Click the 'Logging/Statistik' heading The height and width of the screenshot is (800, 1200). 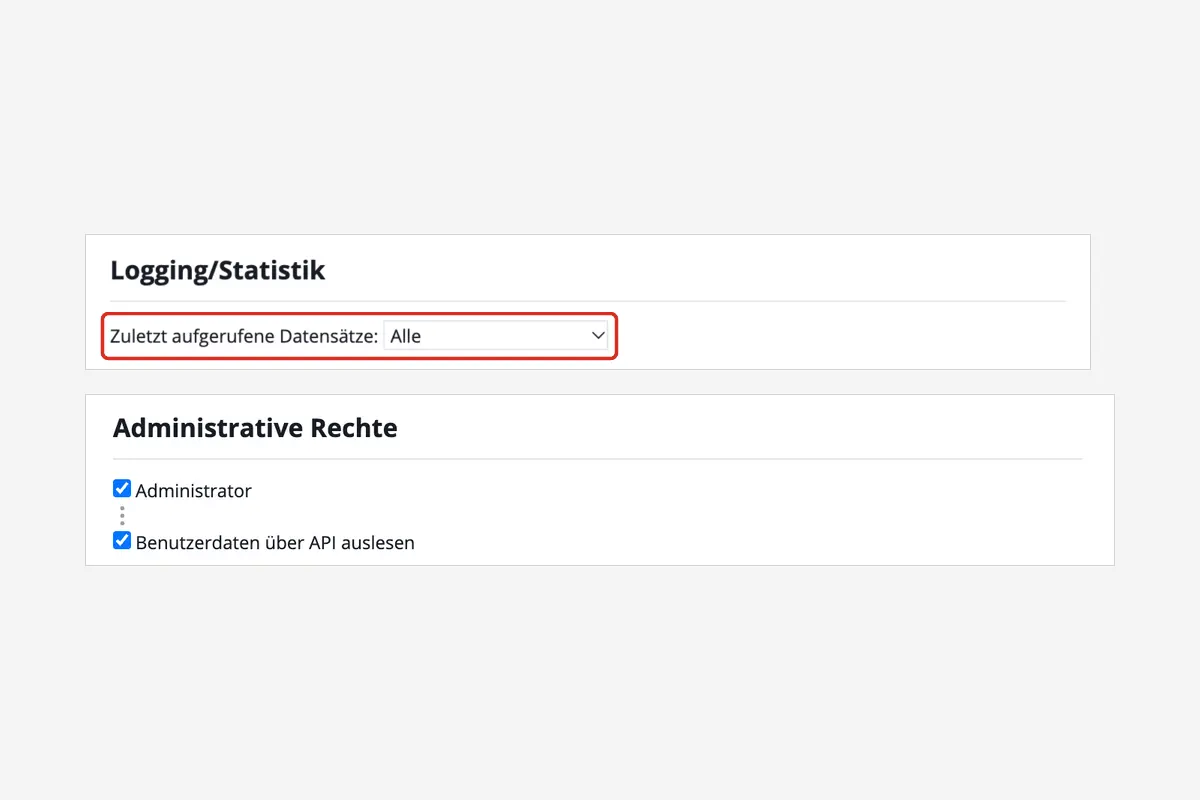[x=218, y=270]
